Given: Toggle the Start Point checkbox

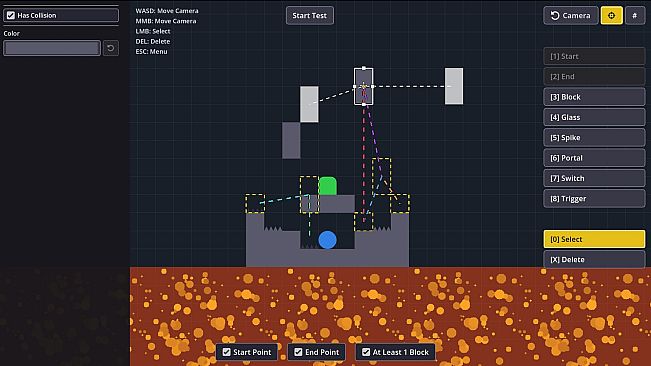Looking at the screenshot, I should pos(226,352).
